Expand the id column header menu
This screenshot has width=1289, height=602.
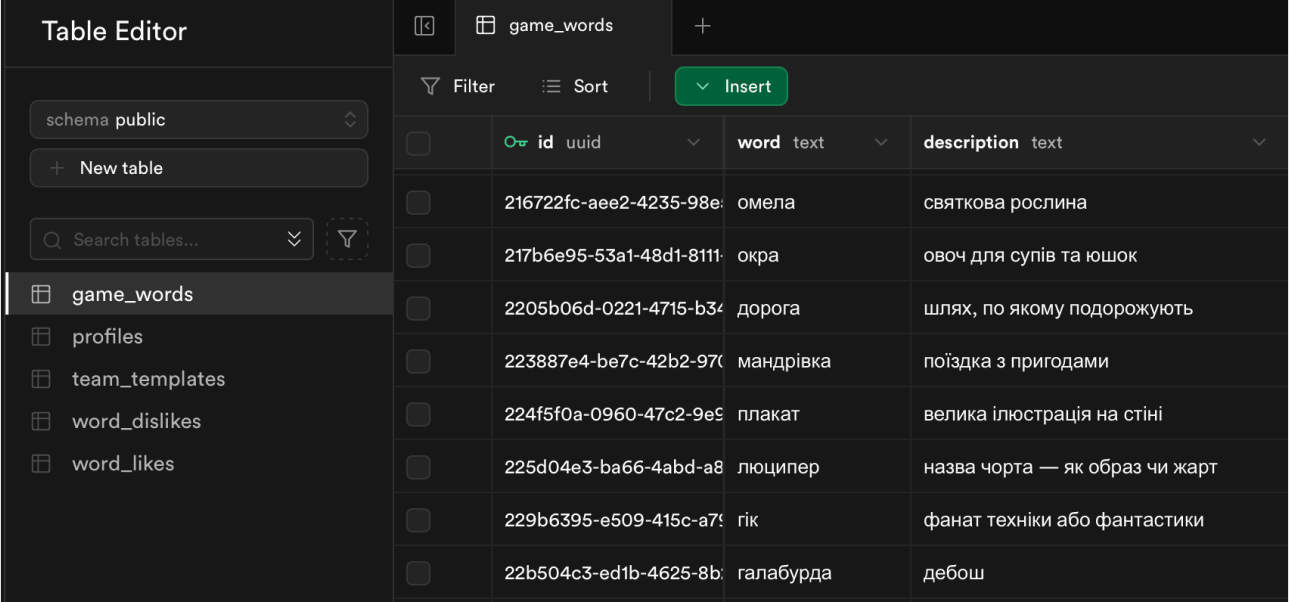click(694, 143)
